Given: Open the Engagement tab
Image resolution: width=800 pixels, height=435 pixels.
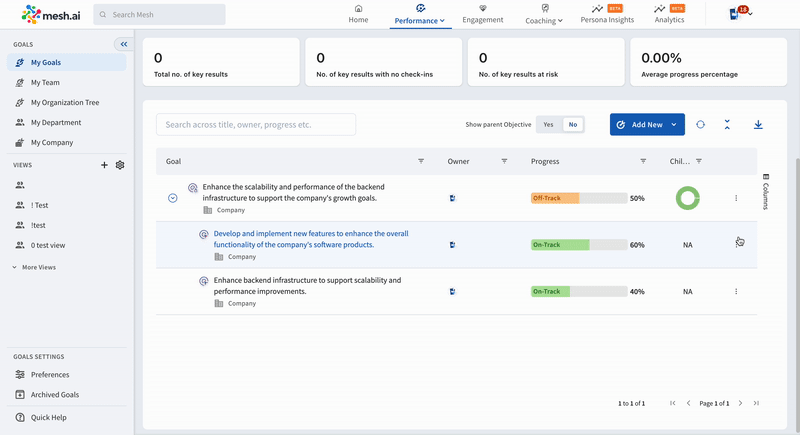Looking at the screenshot, I should pyautogui.click(x=483, y=14).
